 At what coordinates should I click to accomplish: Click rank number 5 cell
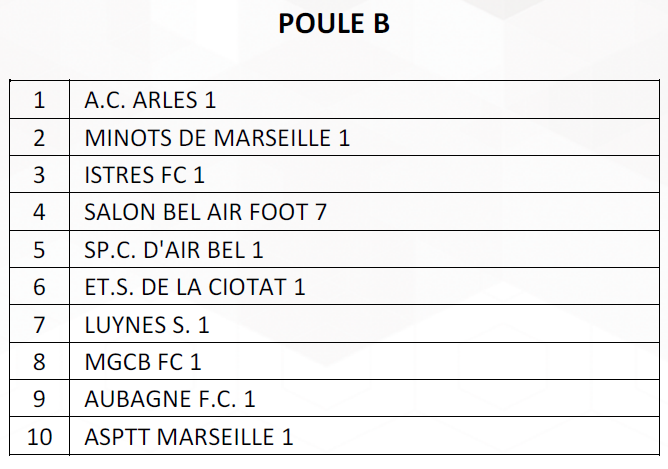pos(39,249)
